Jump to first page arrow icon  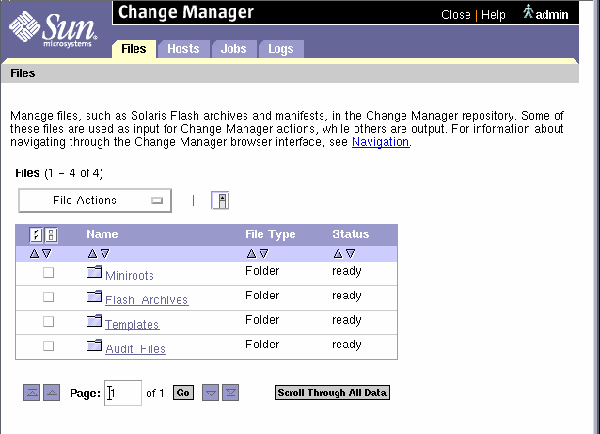pos(31,393)
